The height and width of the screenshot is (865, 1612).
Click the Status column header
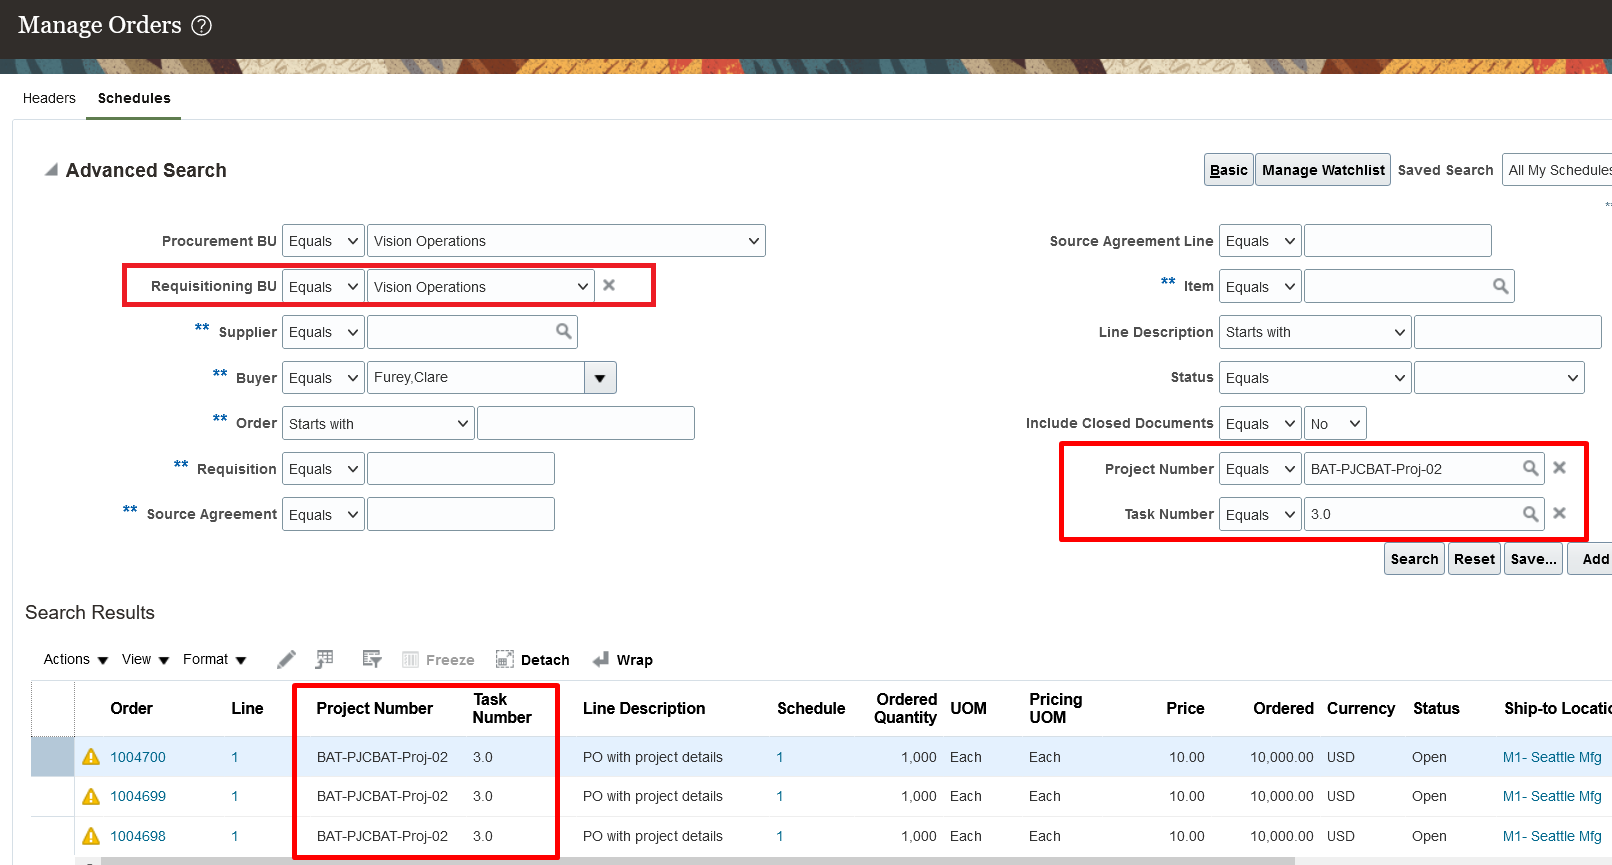pos(1436,708)
